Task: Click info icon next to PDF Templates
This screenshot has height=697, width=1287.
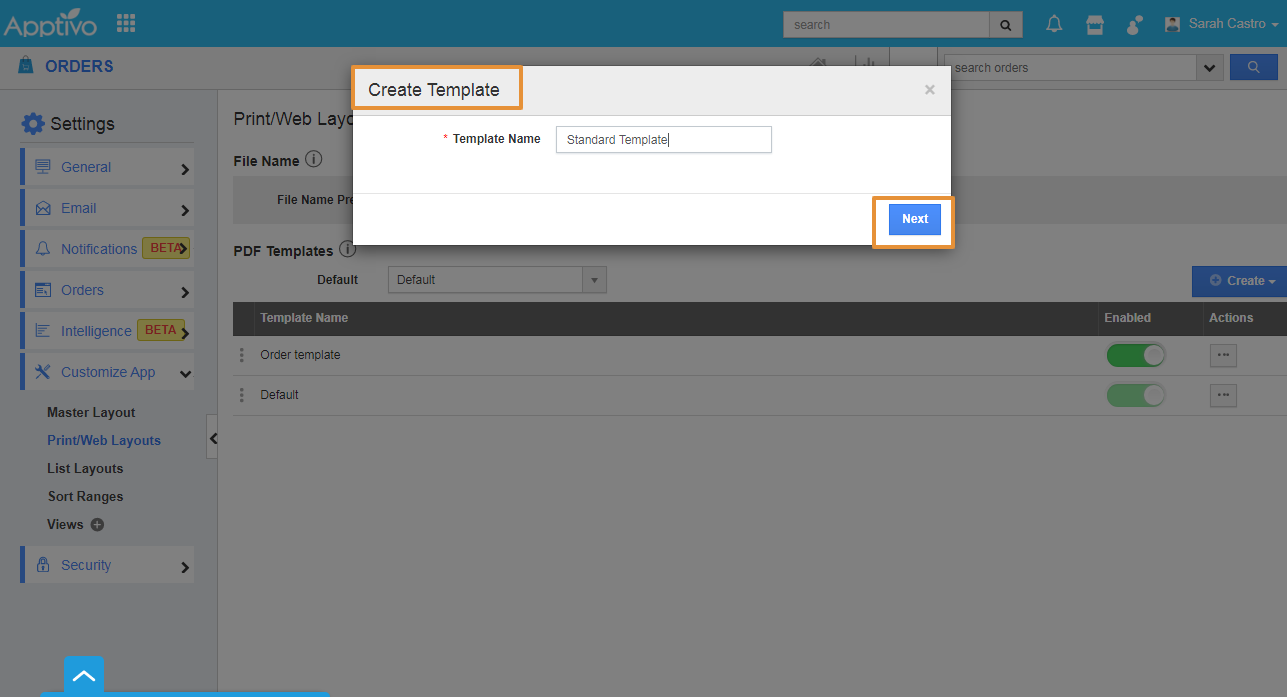Action: coord(347,249)
